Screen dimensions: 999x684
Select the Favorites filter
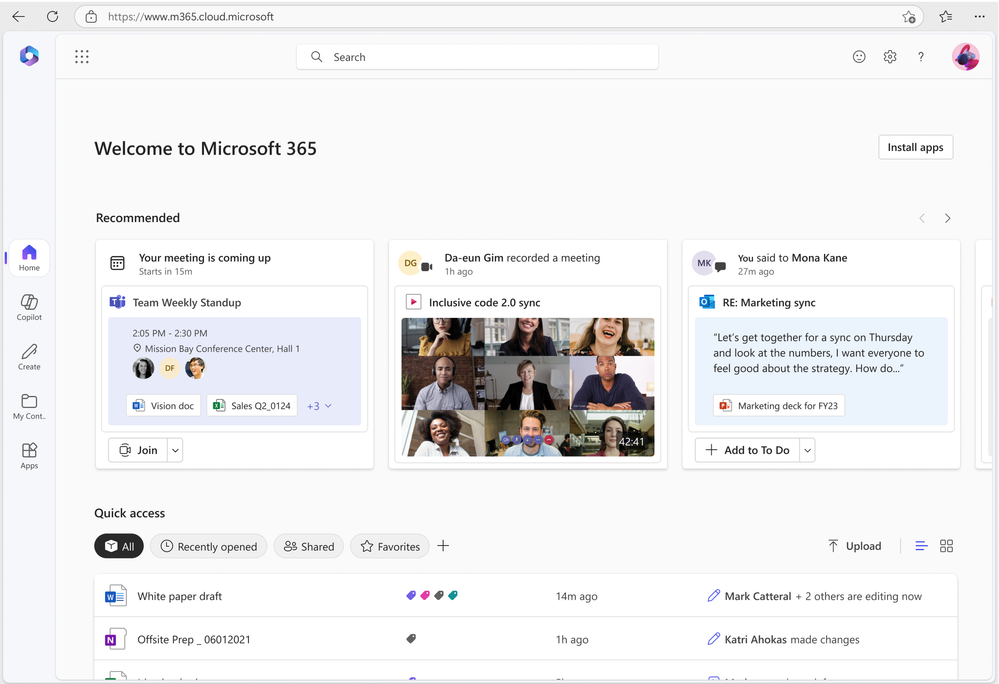coord(390,546)
